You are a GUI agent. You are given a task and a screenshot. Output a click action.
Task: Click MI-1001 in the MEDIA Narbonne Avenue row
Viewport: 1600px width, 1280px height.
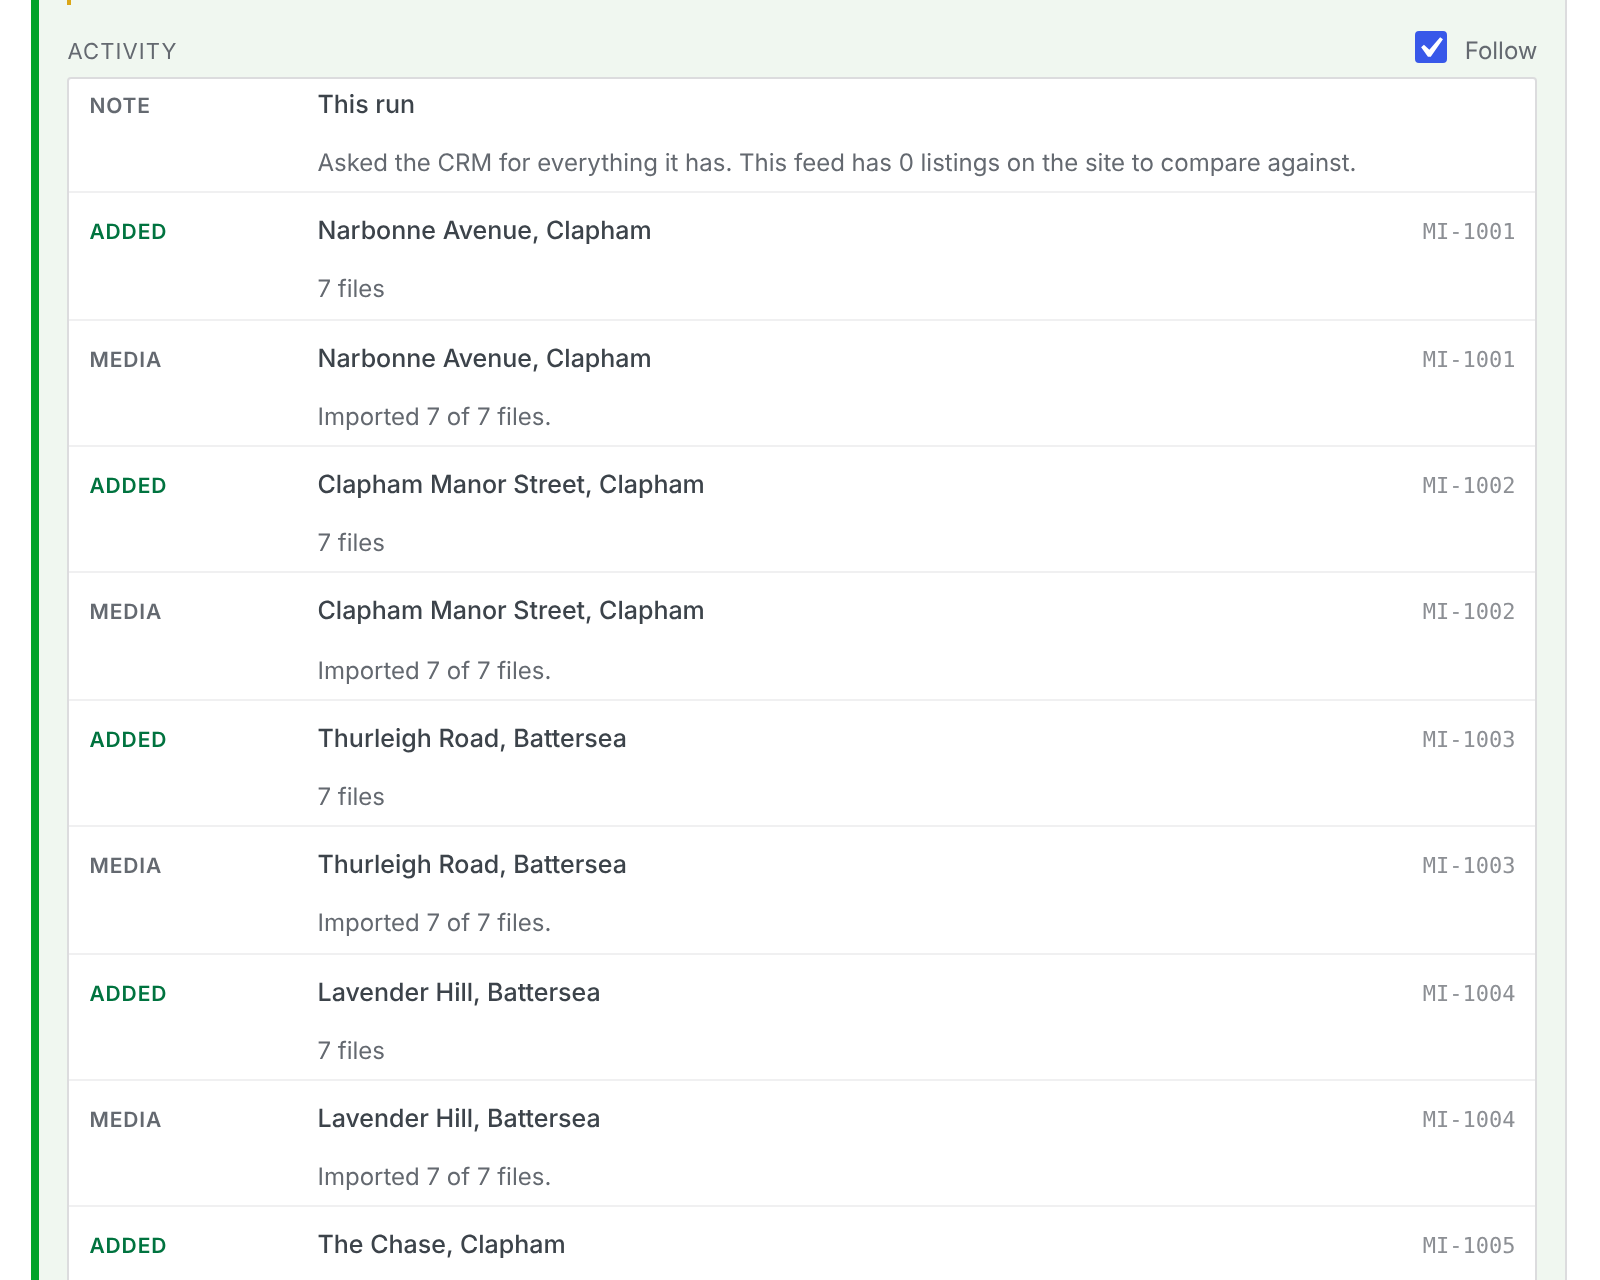[1468, 360]
